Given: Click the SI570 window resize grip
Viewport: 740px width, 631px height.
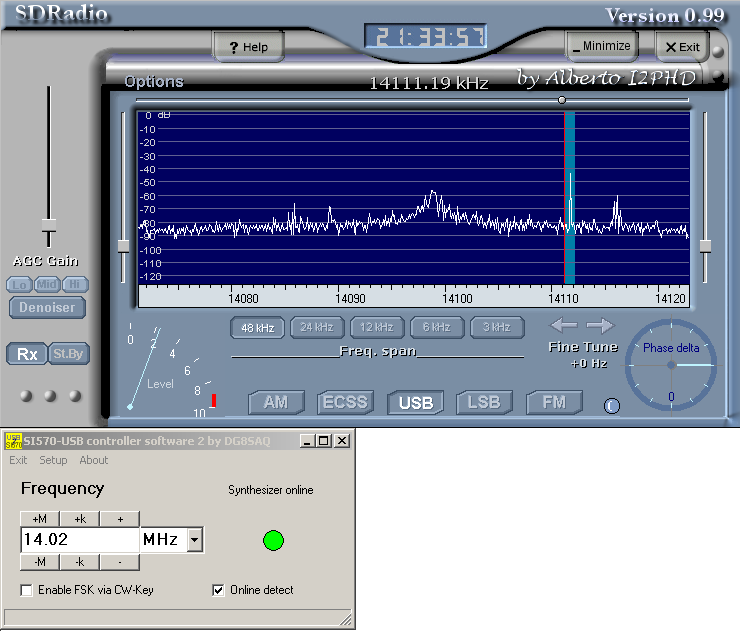Looking at the screenshot, I should coord(346,619).
